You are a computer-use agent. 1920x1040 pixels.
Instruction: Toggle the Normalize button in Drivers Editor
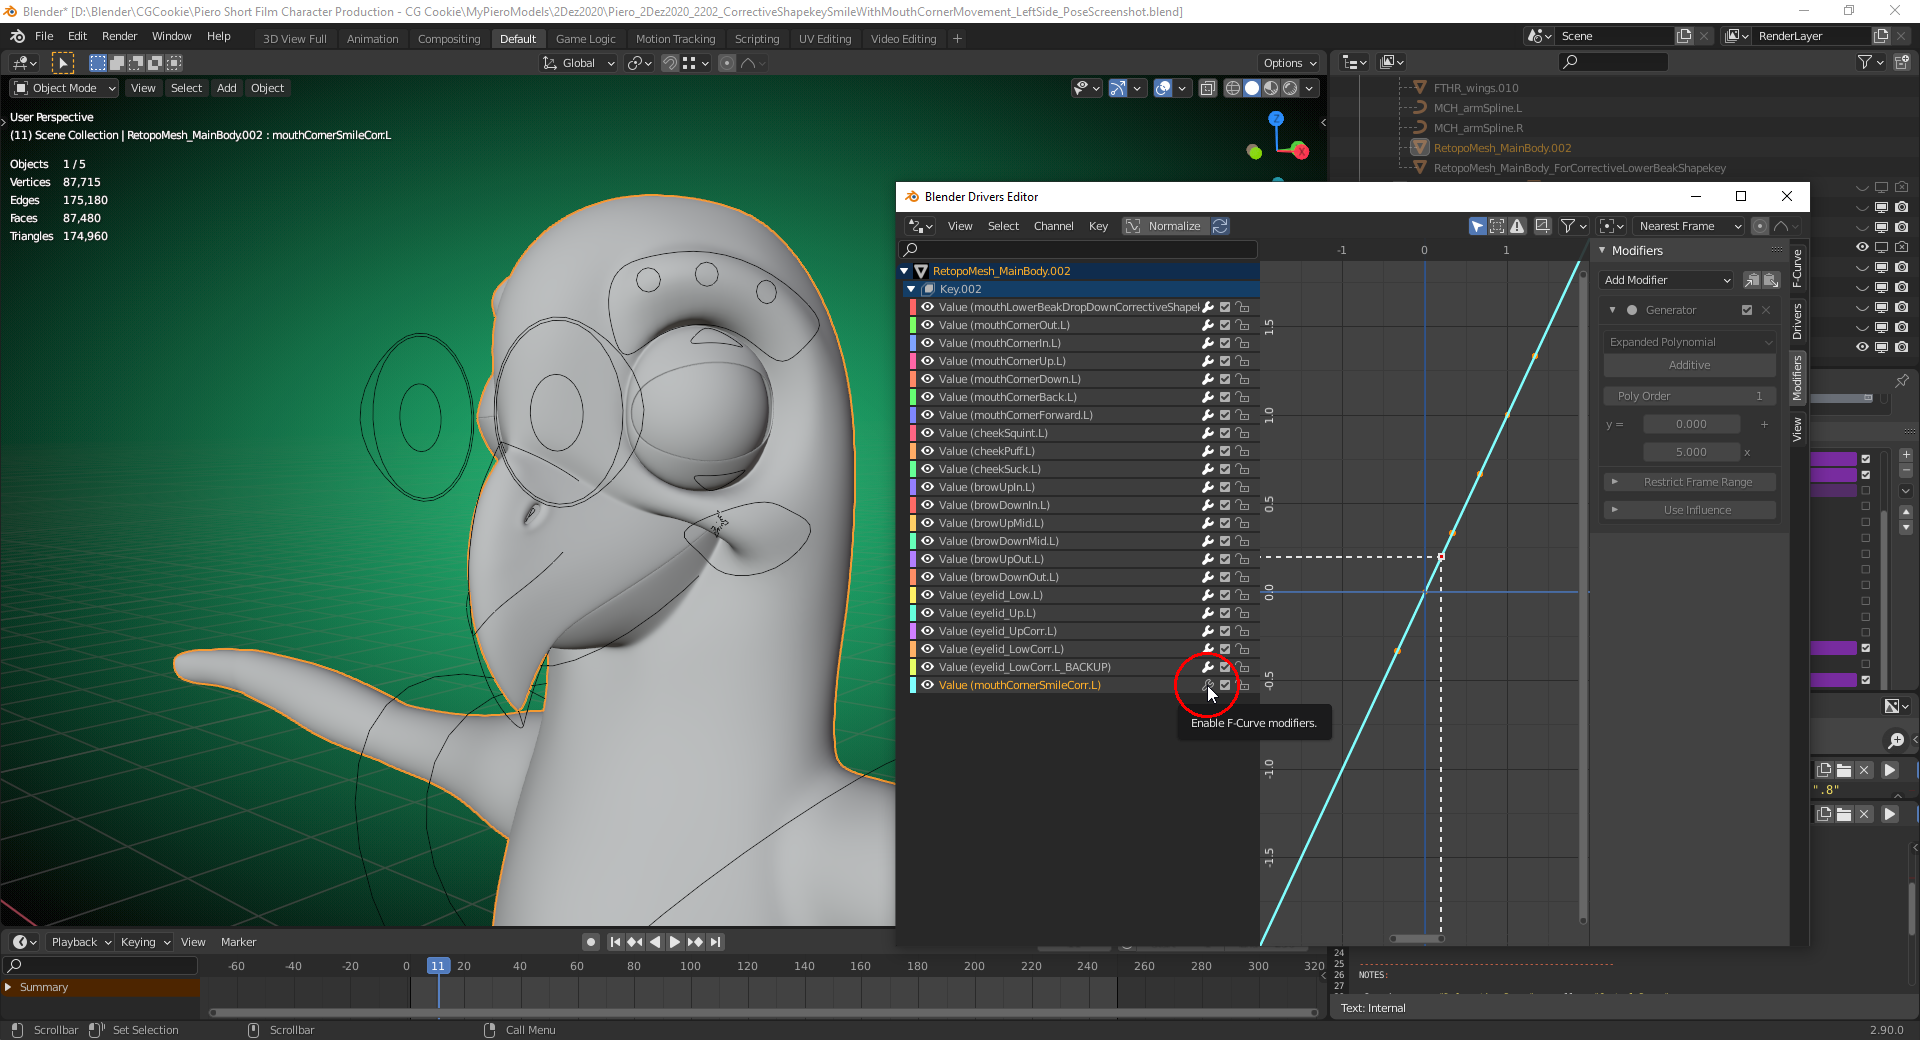click(1165, 226)
